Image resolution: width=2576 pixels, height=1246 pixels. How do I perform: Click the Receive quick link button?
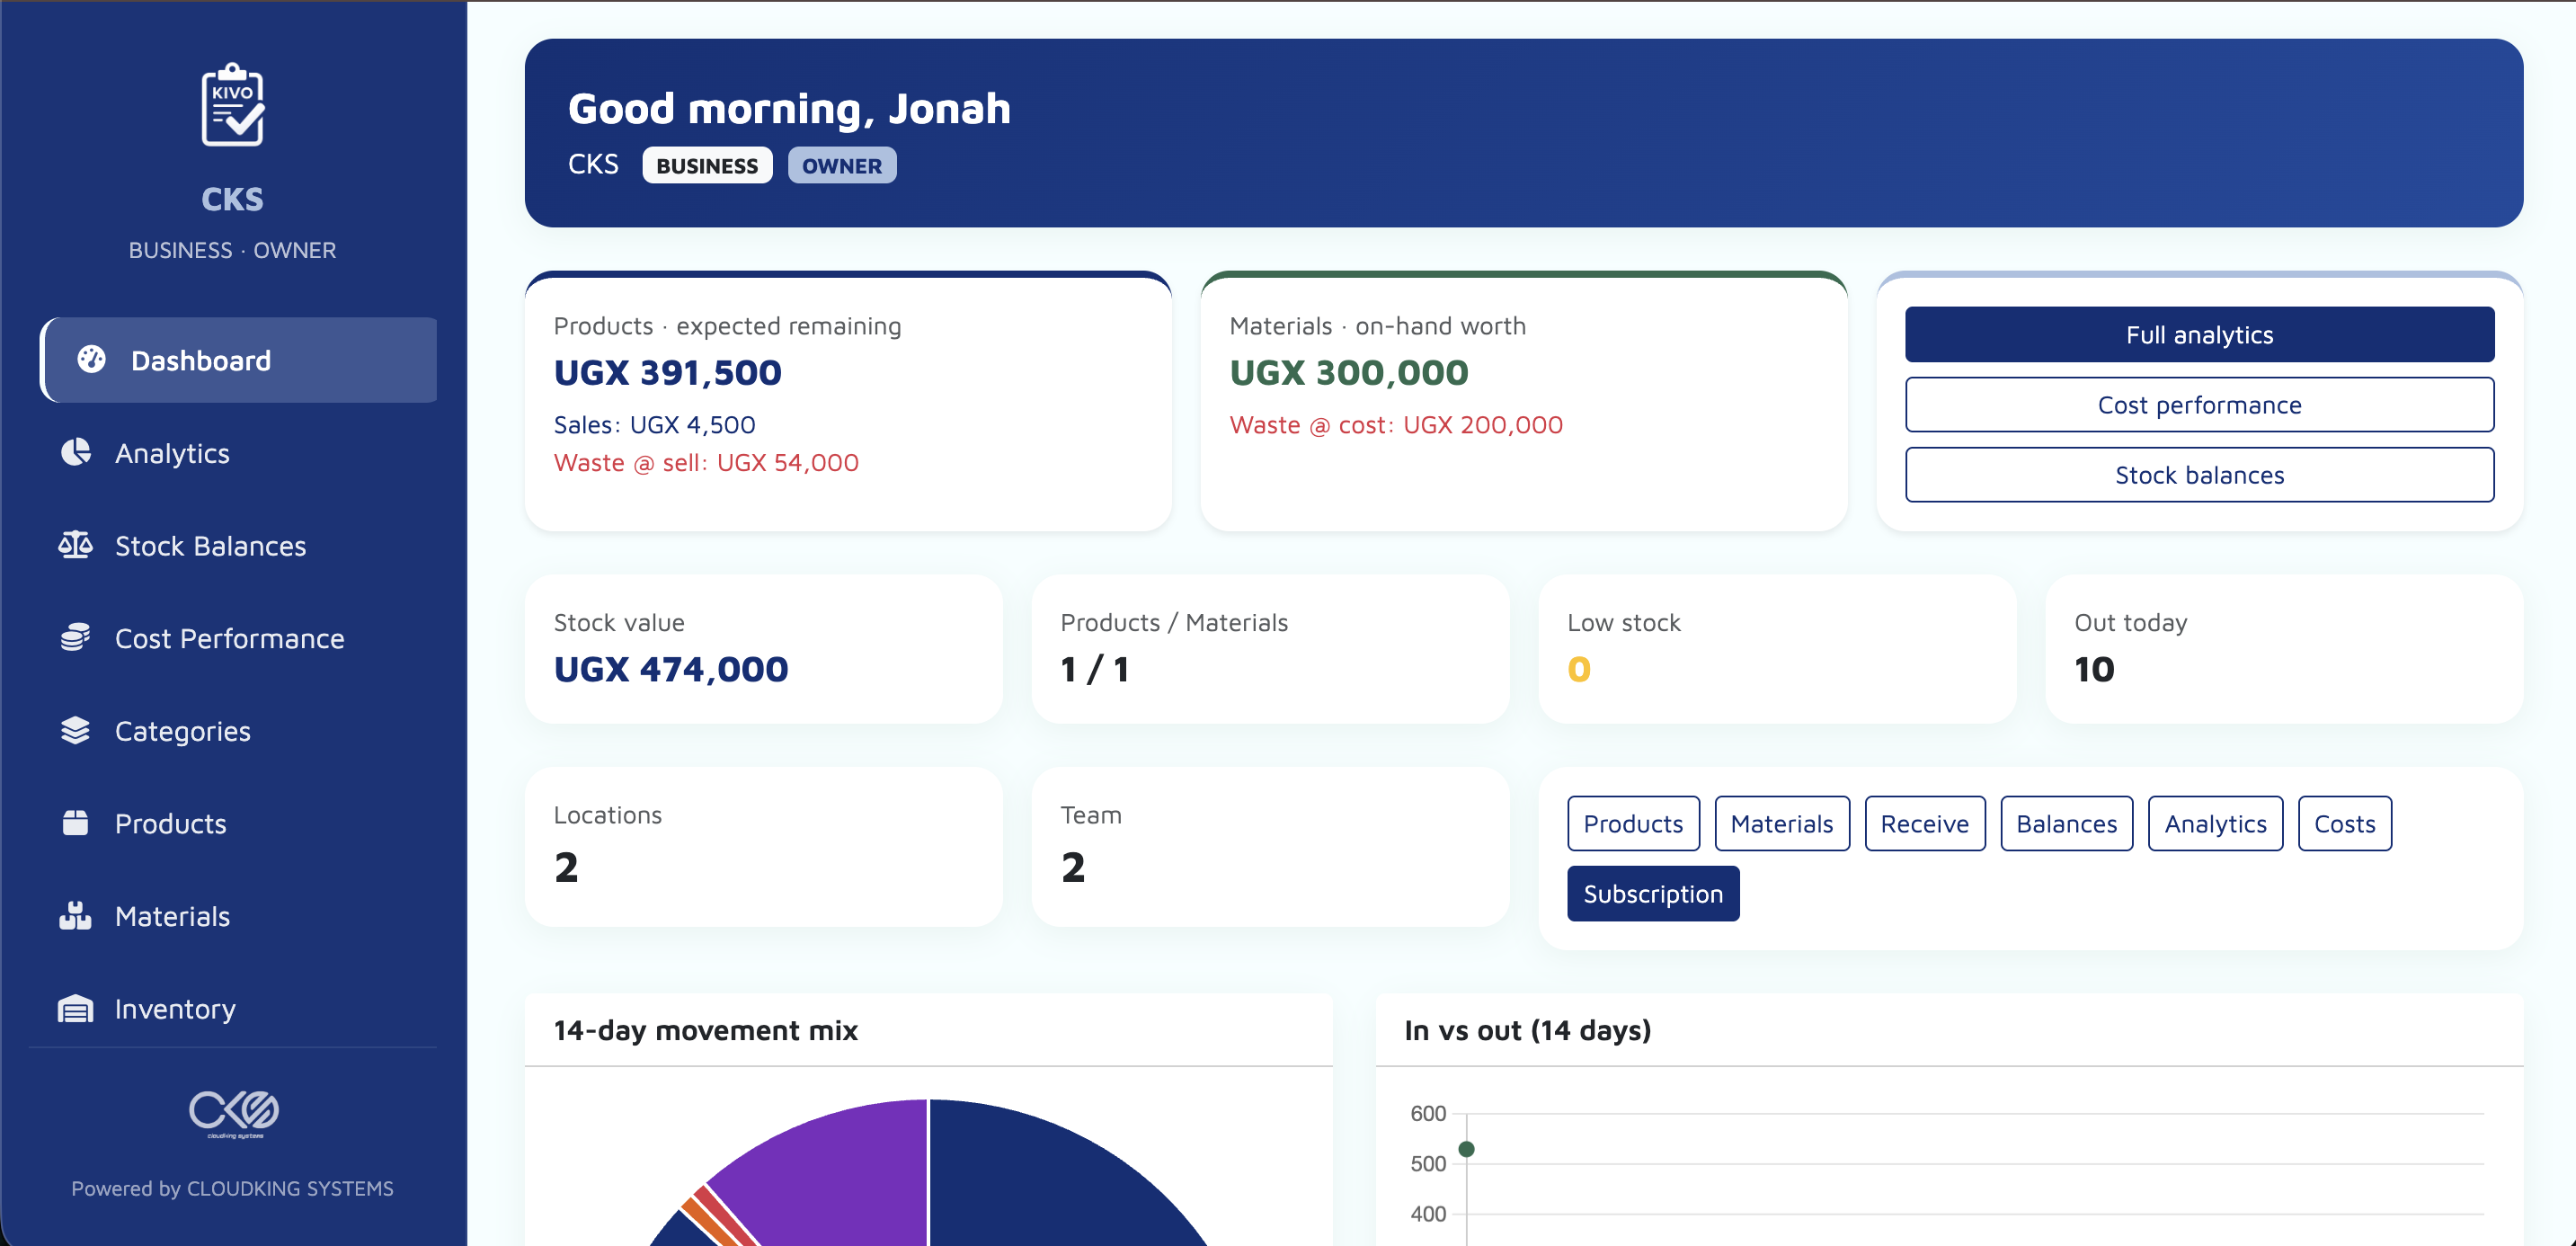1925,823
